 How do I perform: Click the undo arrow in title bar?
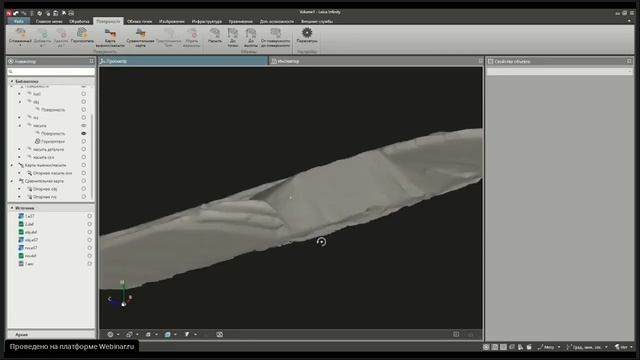pyautogui.click(x=16, y=13)
